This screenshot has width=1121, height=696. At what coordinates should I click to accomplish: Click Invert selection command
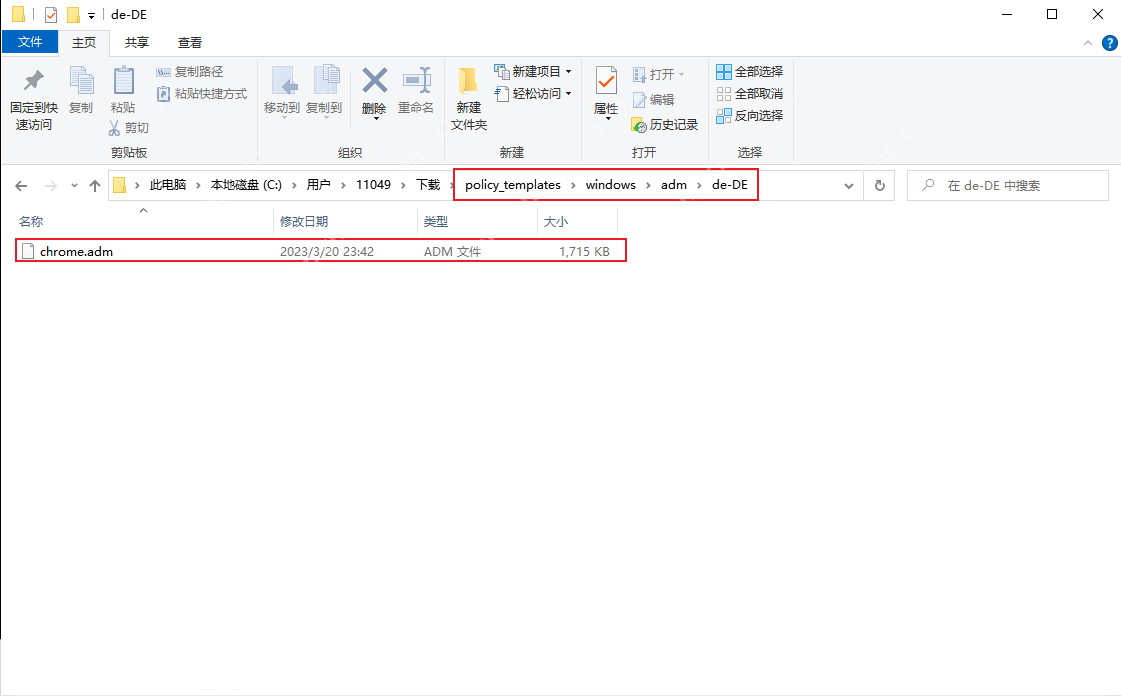tap(749, 116)
